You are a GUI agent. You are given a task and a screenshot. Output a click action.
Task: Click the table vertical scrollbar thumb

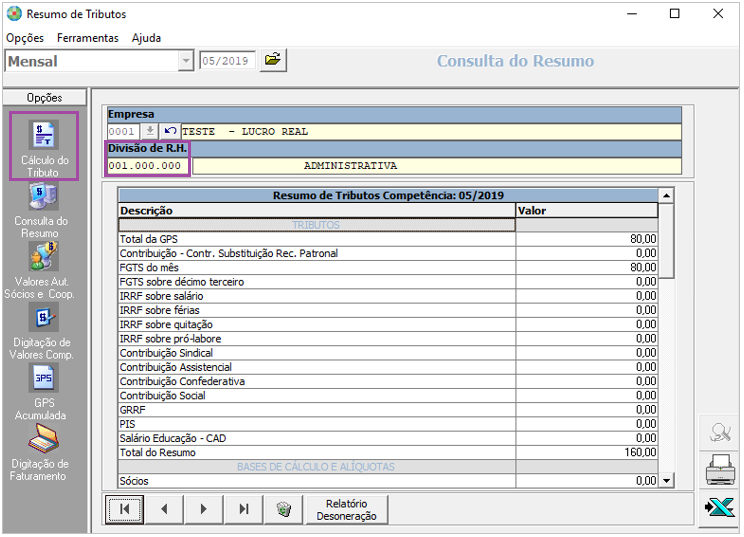[667, 241]
